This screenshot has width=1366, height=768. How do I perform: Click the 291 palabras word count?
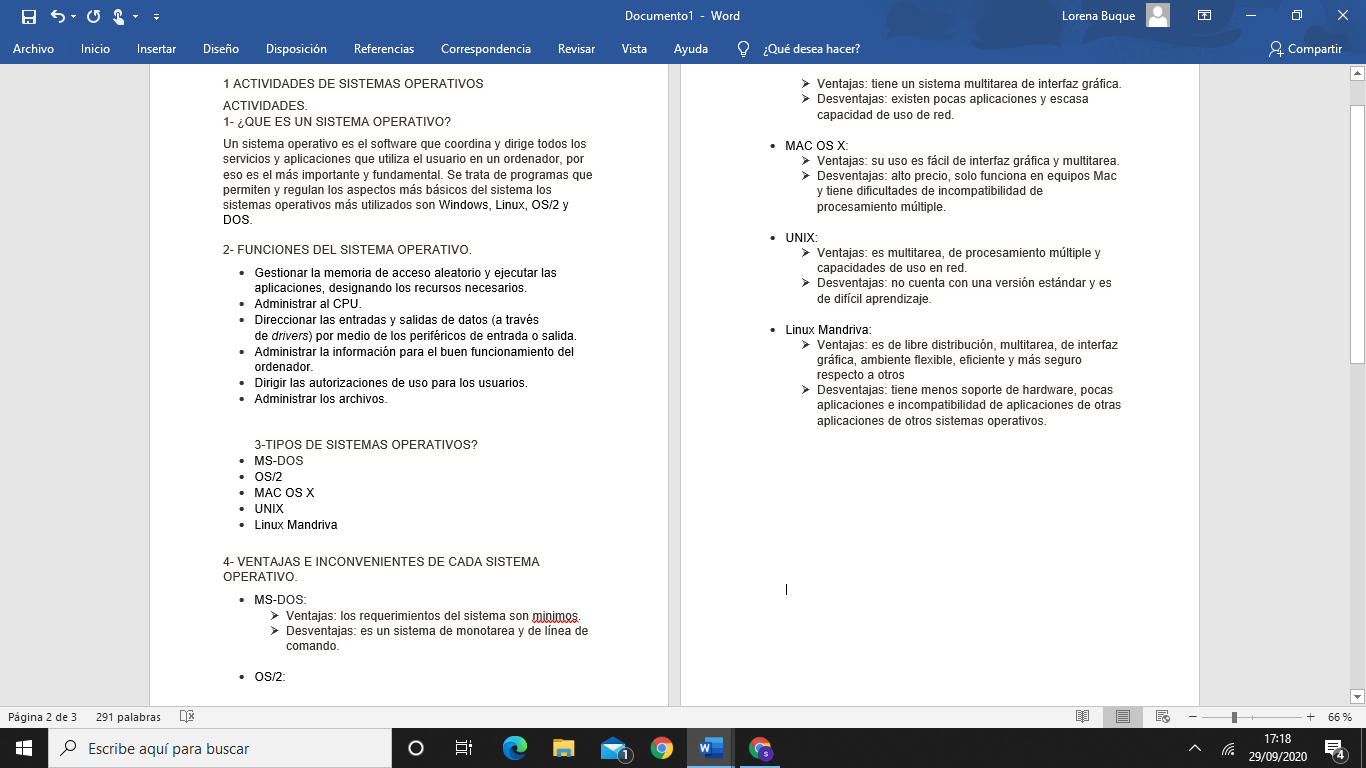tap(128, 717)
